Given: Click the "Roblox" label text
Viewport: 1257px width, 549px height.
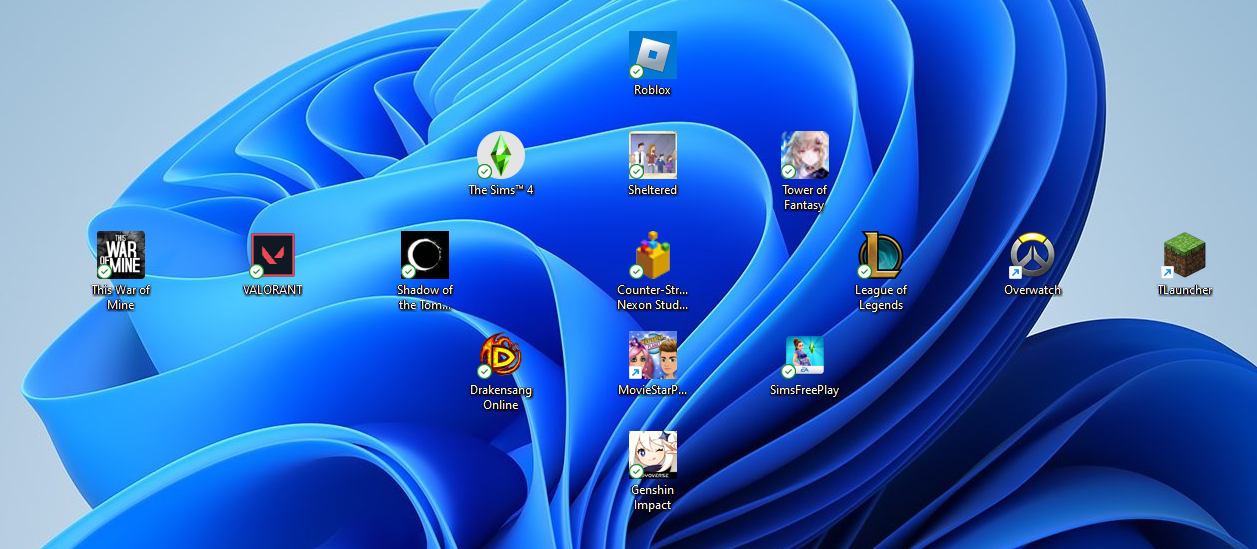Looking at the screenshot, I should (x=653, y=90).
